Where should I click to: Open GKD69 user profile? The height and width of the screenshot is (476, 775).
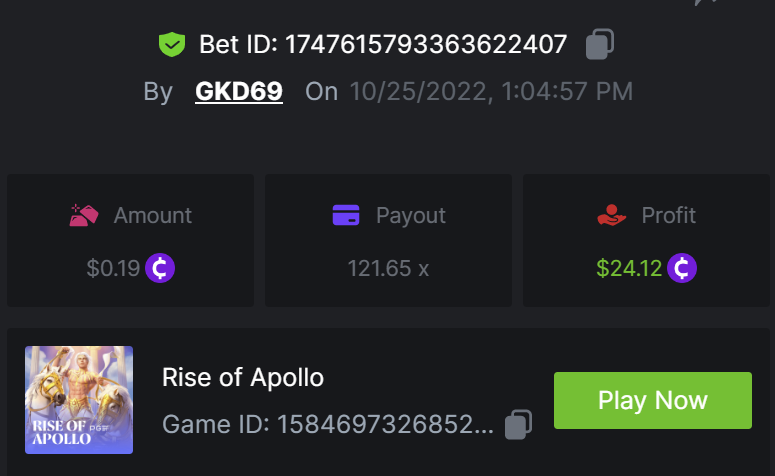click(239, 92)
